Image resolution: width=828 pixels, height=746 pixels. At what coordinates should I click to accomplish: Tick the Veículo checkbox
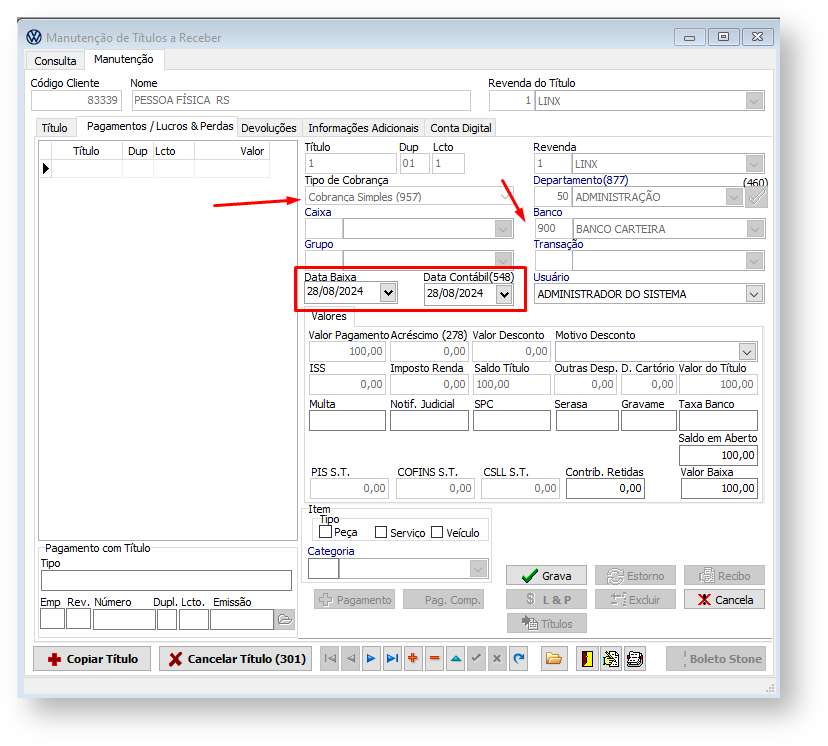click(437, 532)
